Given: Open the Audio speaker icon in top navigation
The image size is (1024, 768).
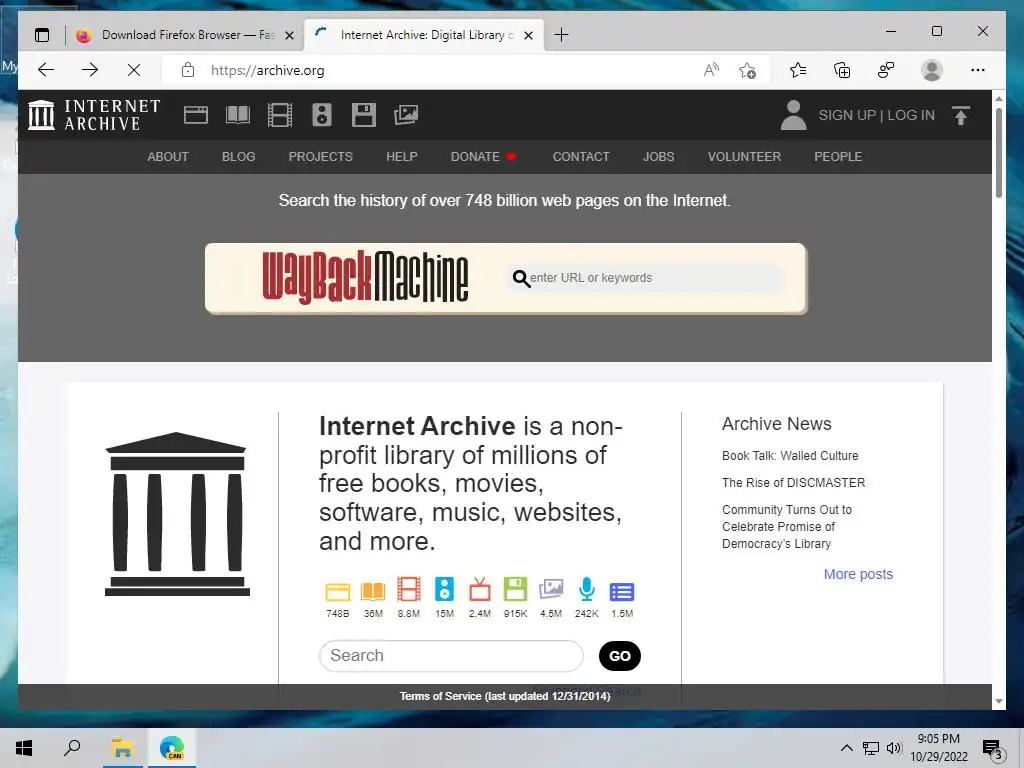Looking at the screenshot, I should coord(321,115).
